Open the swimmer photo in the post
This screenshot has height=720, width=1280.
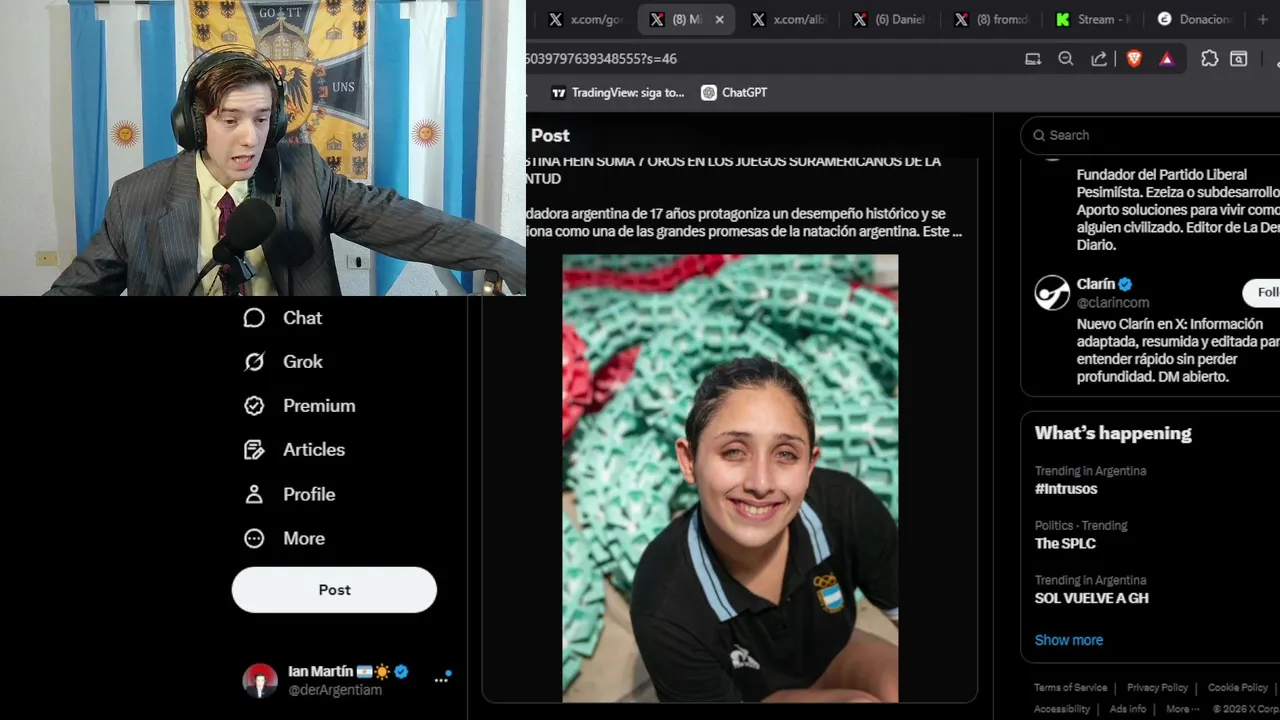[x=730, y=478]
